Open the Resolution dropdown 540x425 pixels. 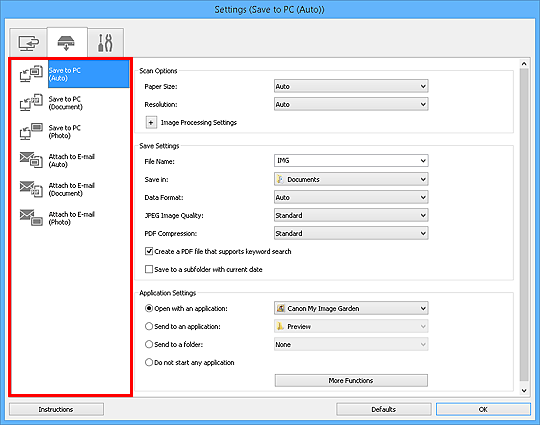pyautogui.click(x=351, y=104)
